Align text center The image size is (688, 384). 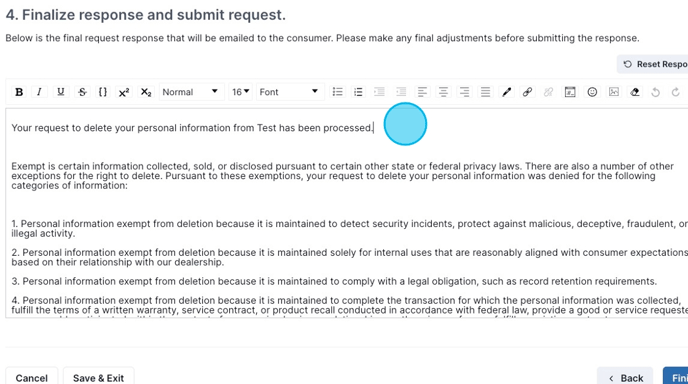pyautogui.click(x=443, y=92)
